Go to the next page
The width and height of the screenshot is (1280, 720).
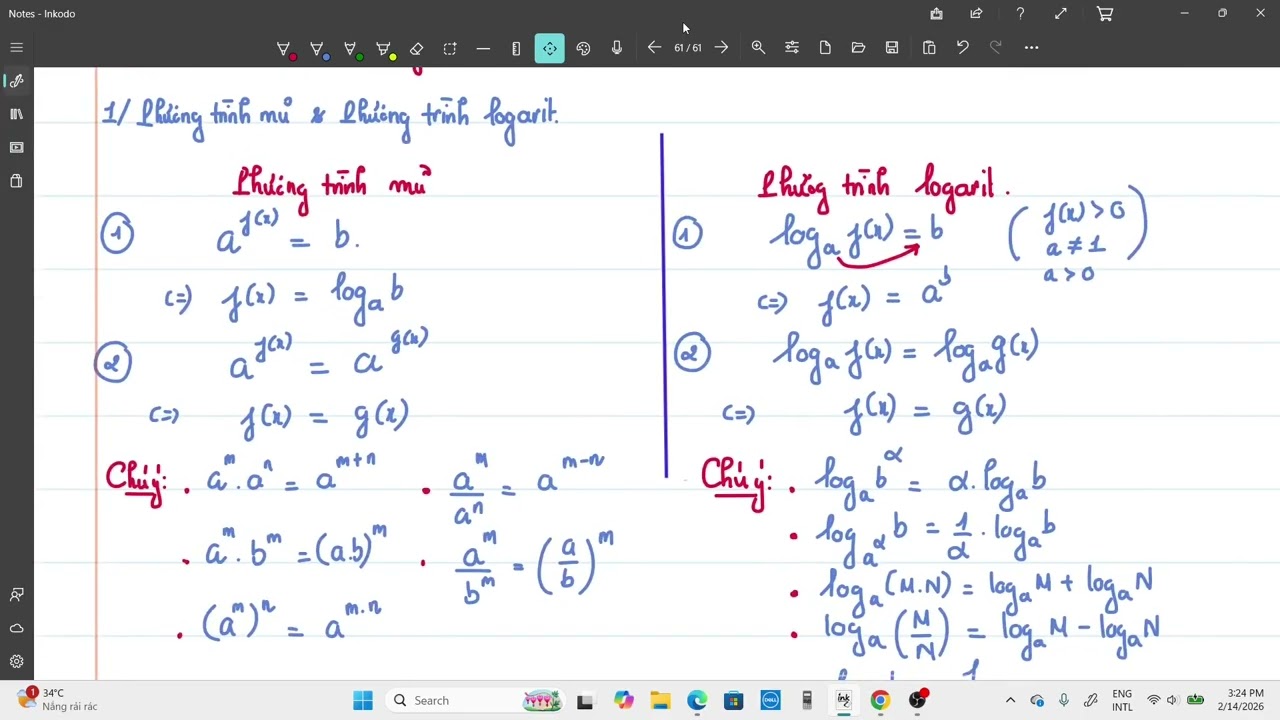coord(721,48)
